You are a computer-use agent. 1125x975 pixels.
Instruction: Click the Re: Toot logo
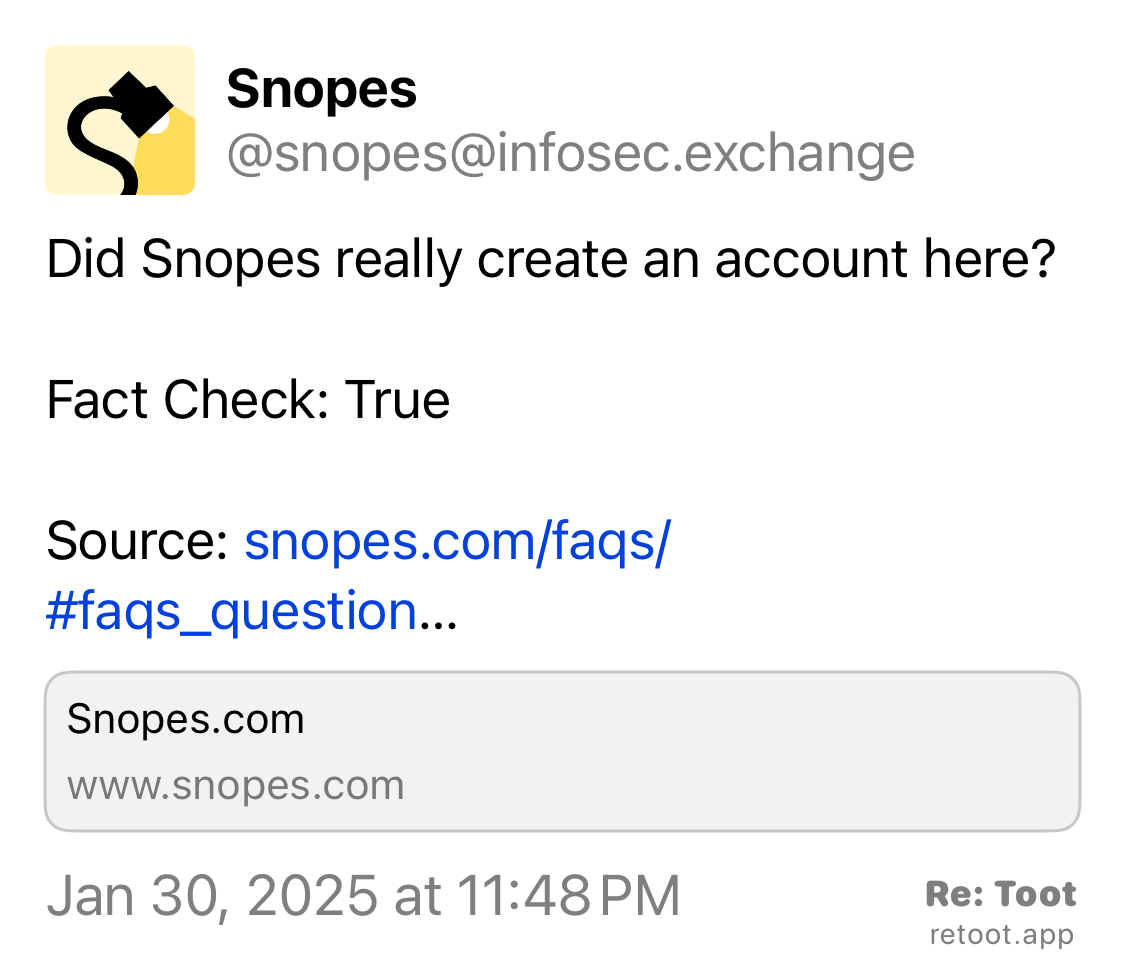(1000, 893)
